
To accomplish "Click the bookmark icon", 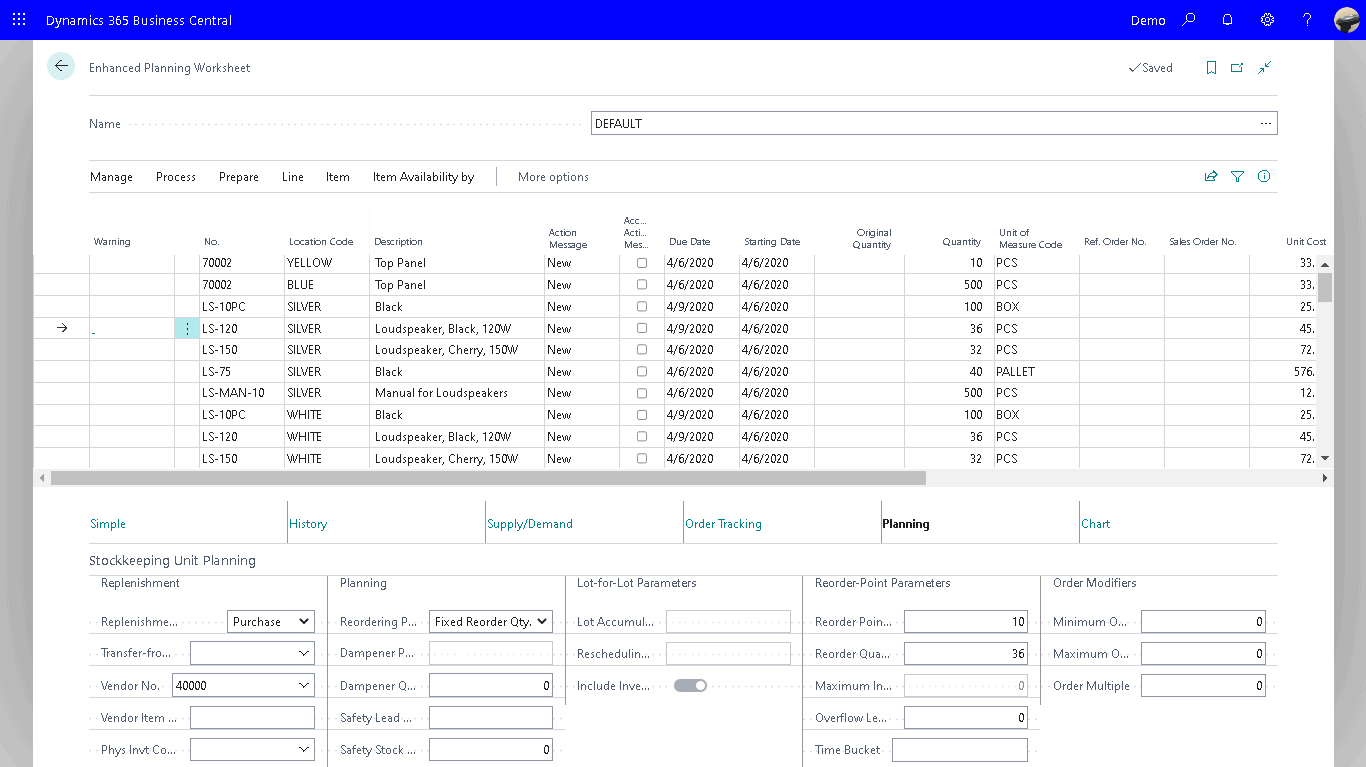I will point(1211,68).
